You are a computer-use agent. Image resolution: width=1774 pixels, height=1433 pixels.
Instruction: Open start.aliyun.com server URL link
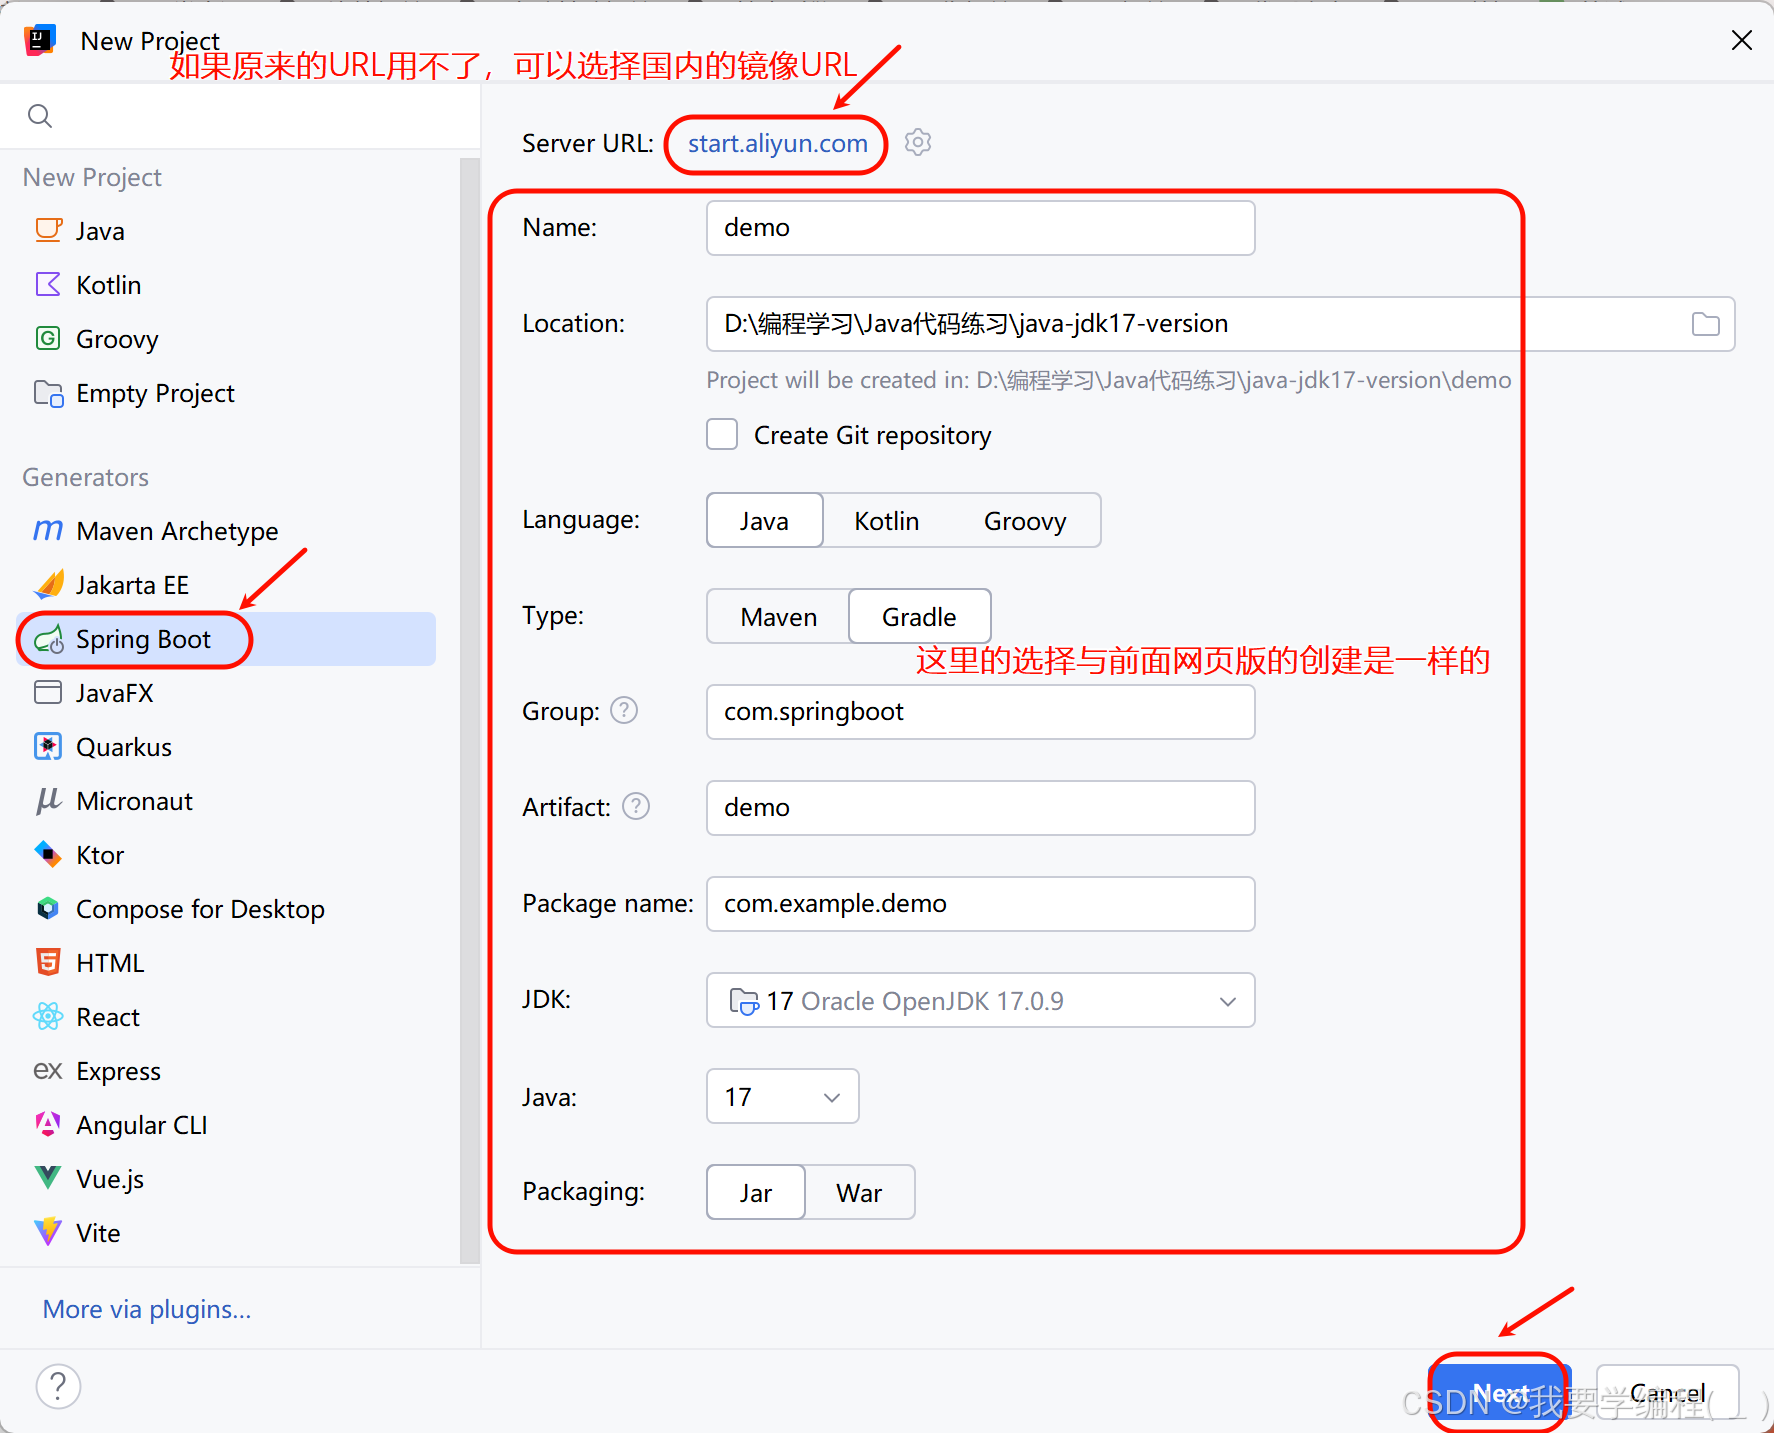coord(777,144)
